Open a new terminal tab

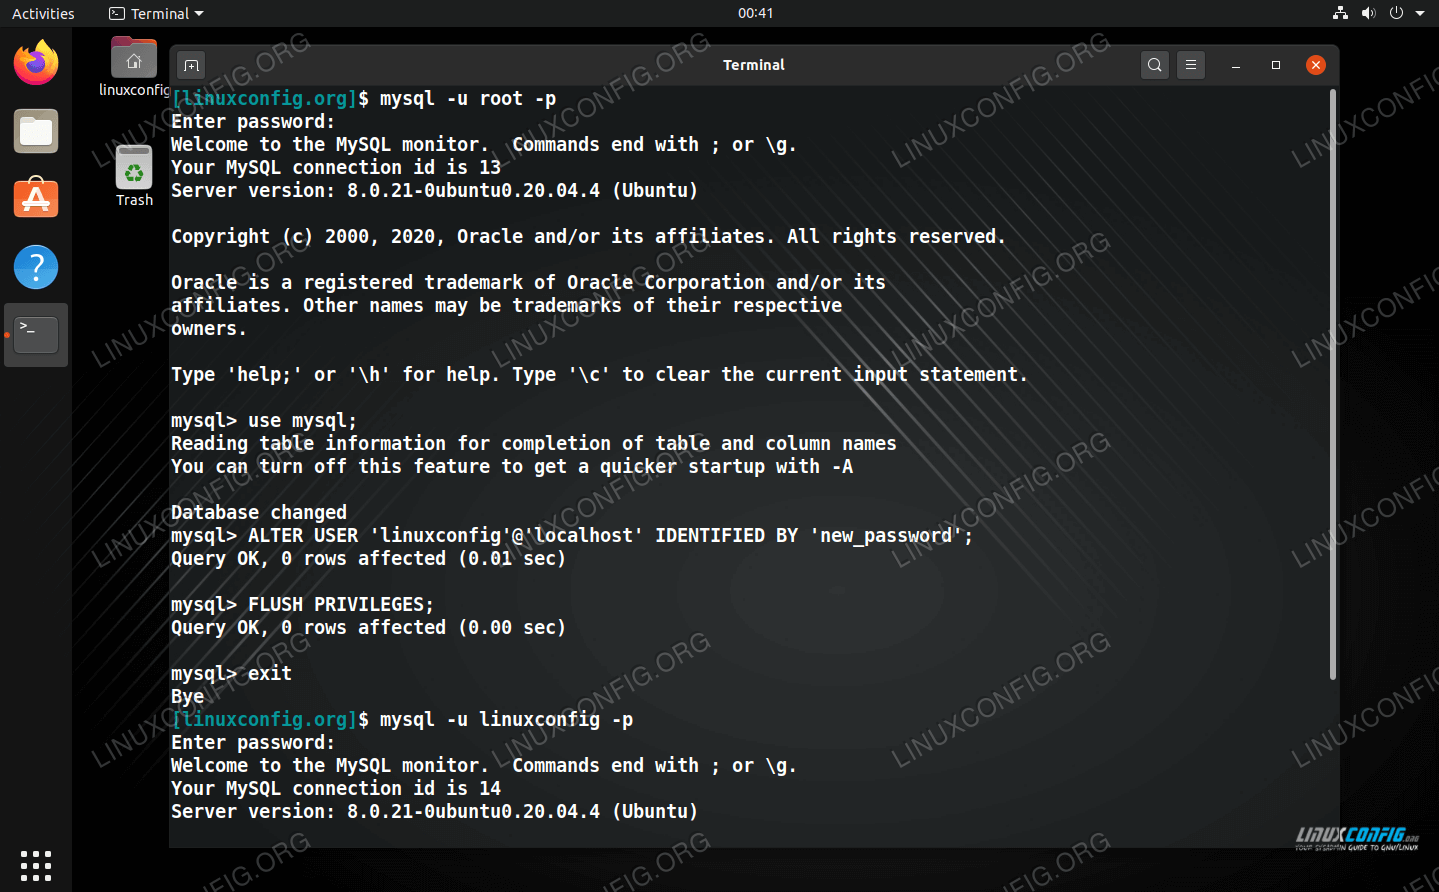192,65
